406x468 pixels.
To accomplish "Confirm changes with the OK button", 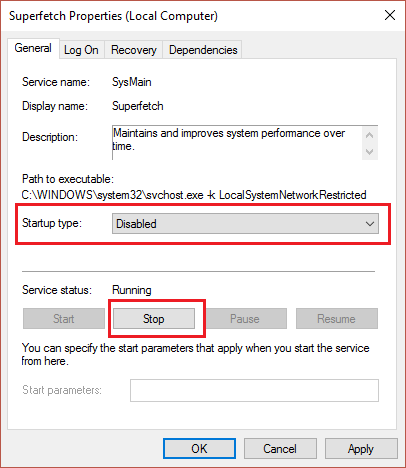I will pyautogui.click(x=199, y=449).
